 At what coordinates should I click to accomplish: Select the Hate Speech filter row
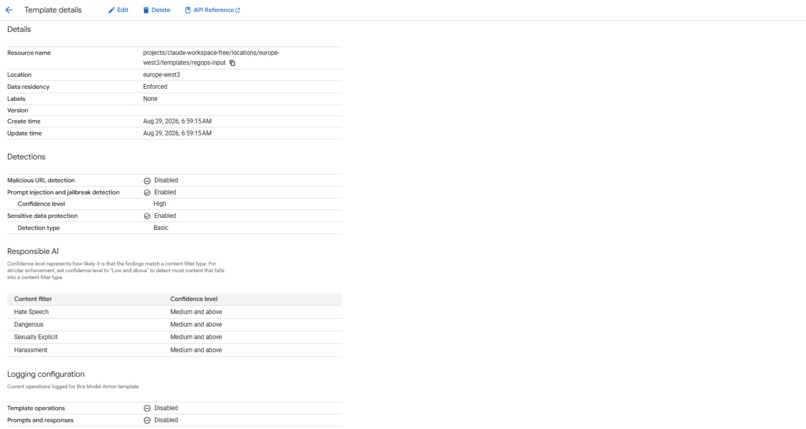(174, 312)
